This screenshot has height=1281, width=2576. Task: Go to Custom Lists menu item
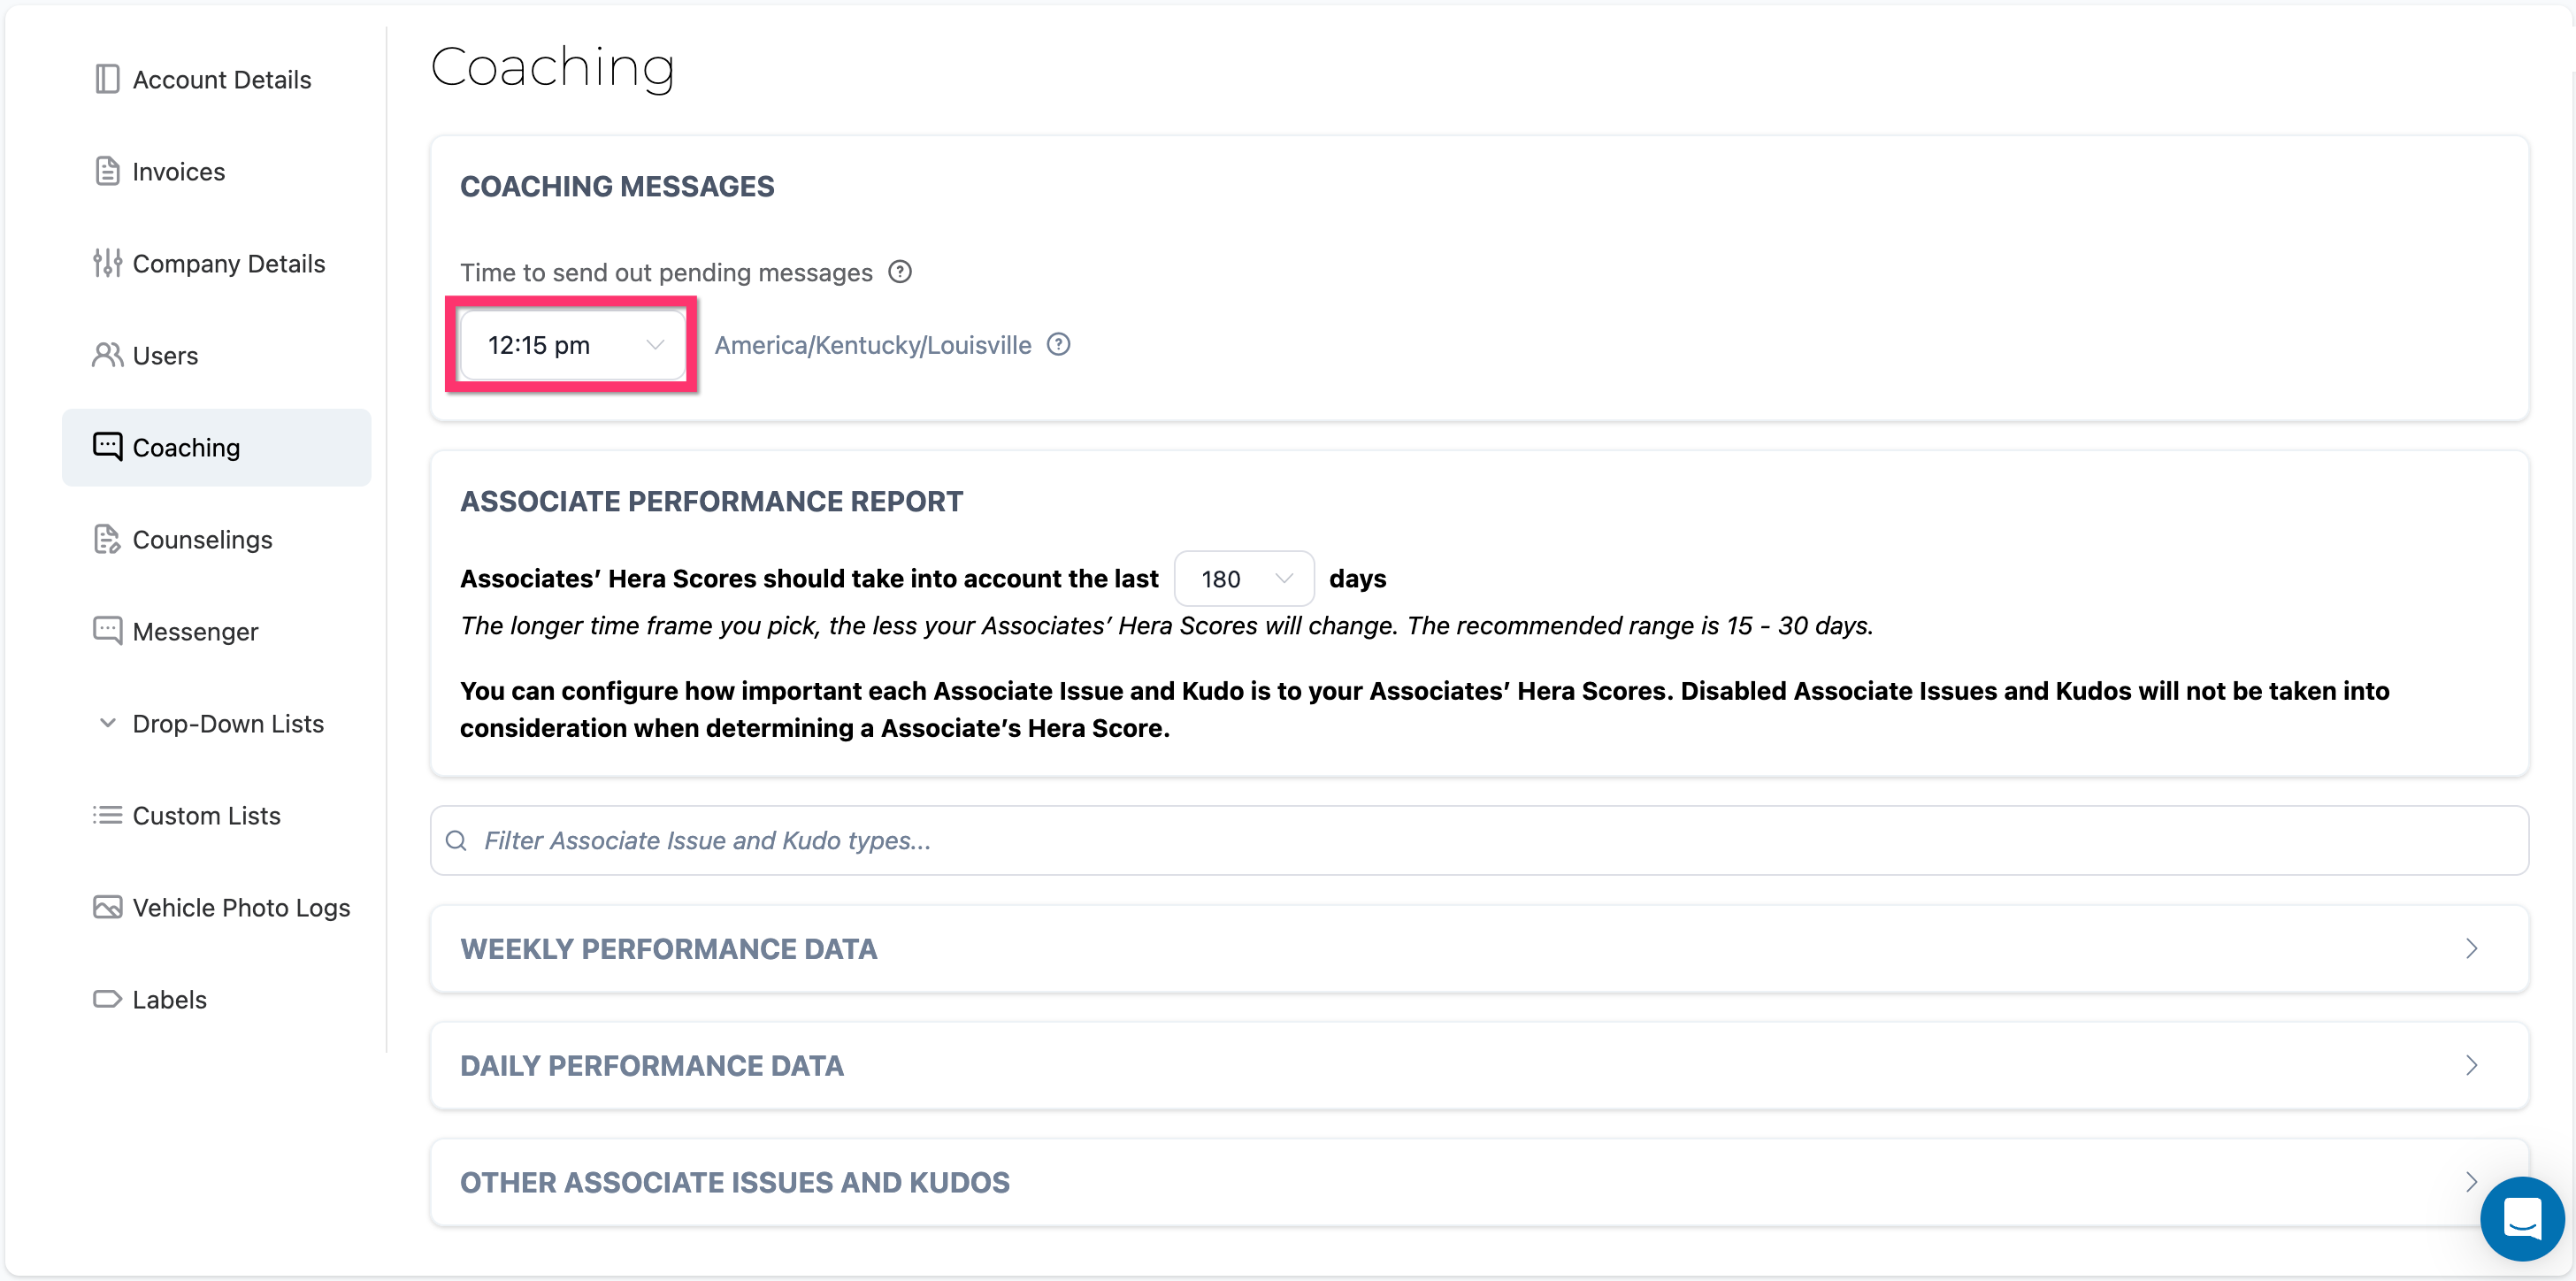coord(206,815)
